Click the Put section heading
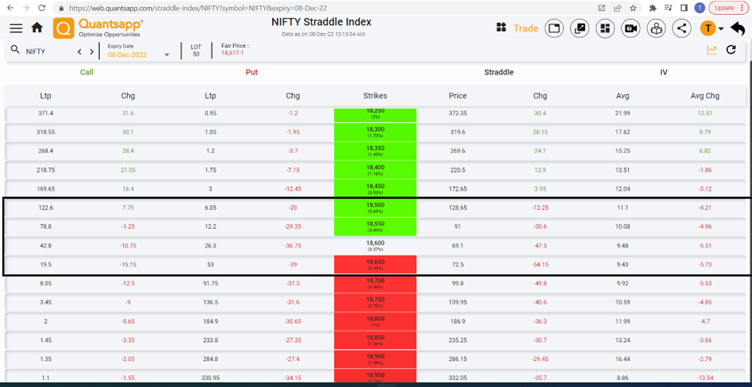 coord(252,72)
